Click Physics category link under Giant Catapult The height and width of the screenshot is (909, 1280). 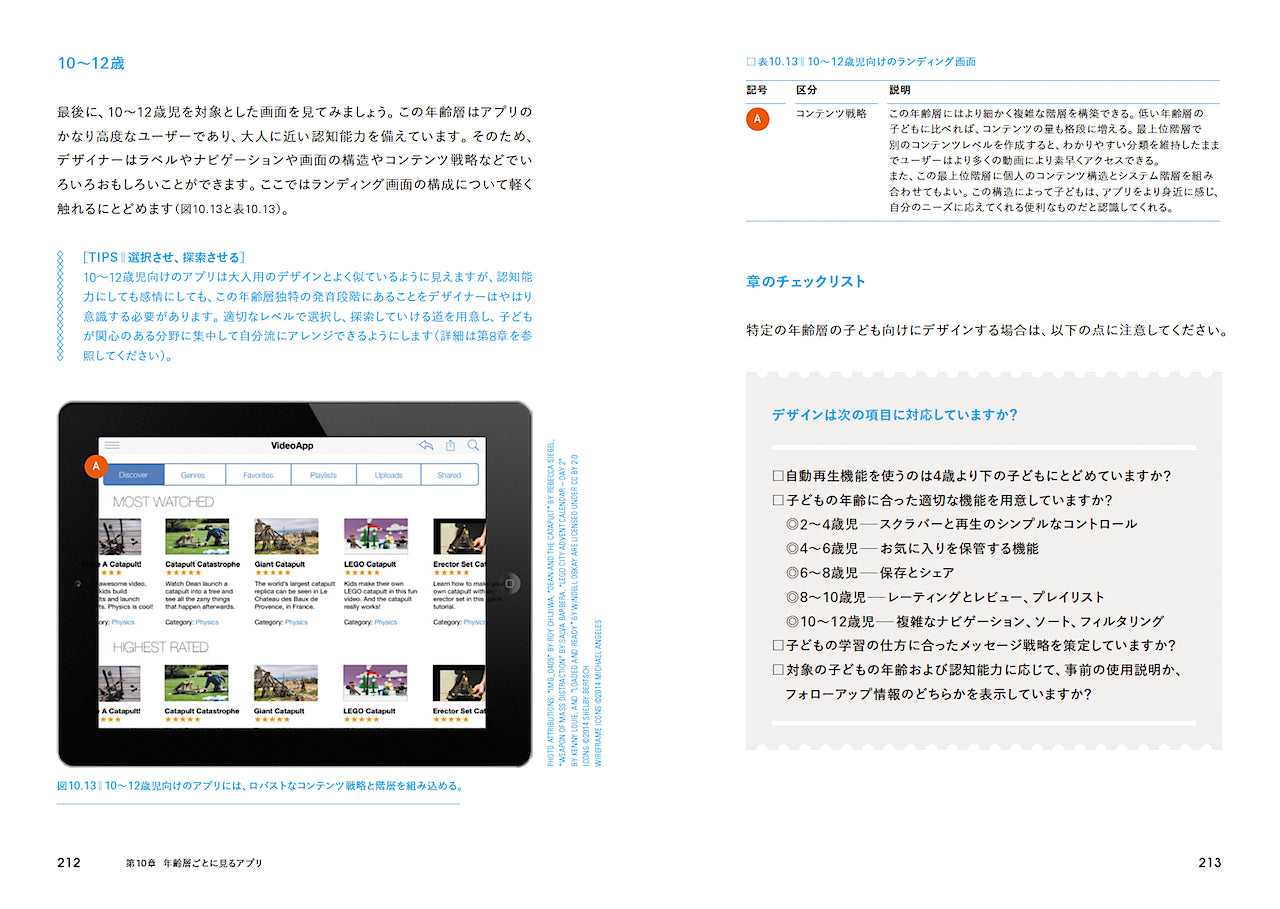point(296,623)
